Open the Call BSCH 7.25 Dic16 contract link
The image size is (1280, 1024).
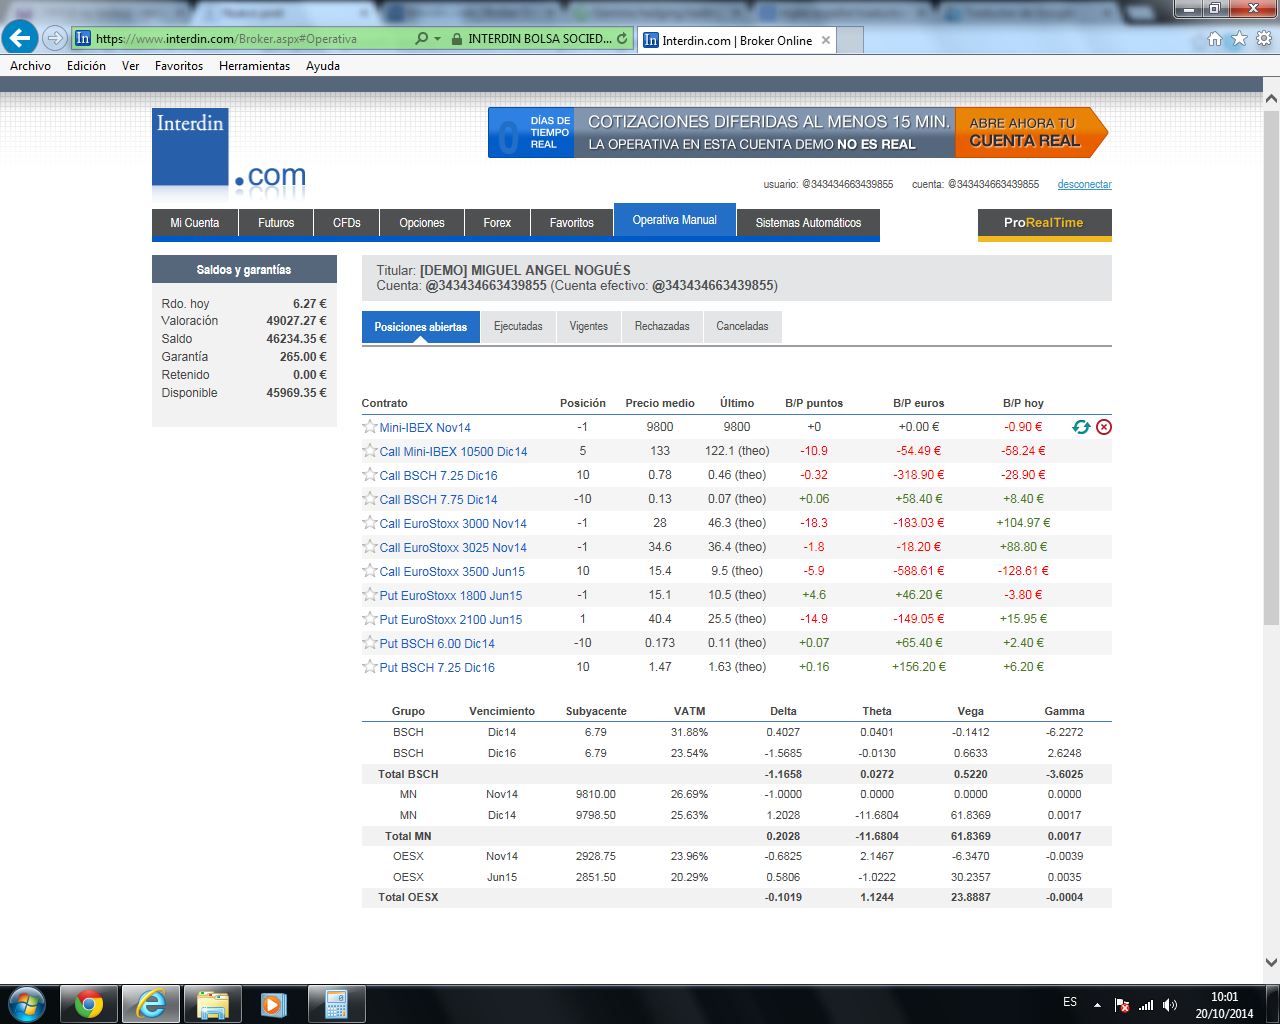tap(438, 476)
